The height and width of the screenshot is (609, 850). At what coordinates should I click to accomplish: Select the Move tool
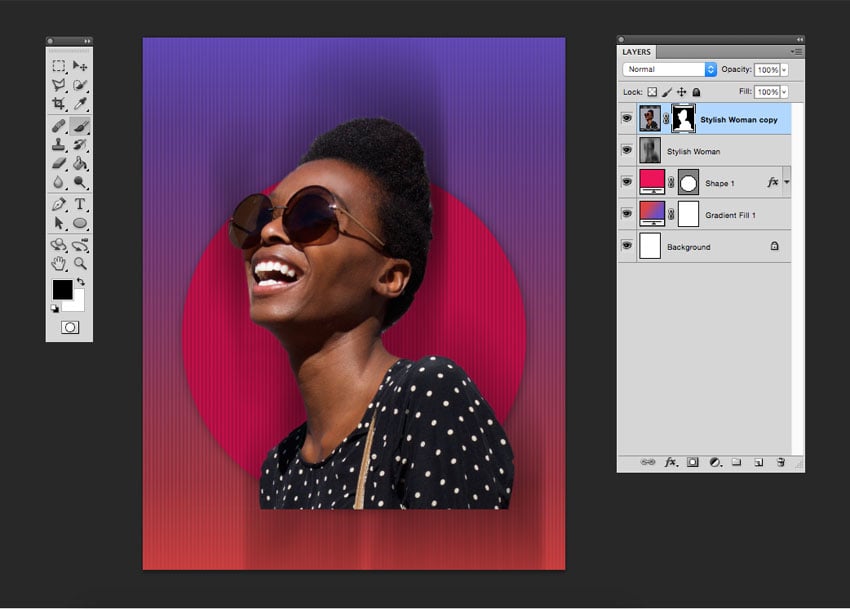click(80, 66)
